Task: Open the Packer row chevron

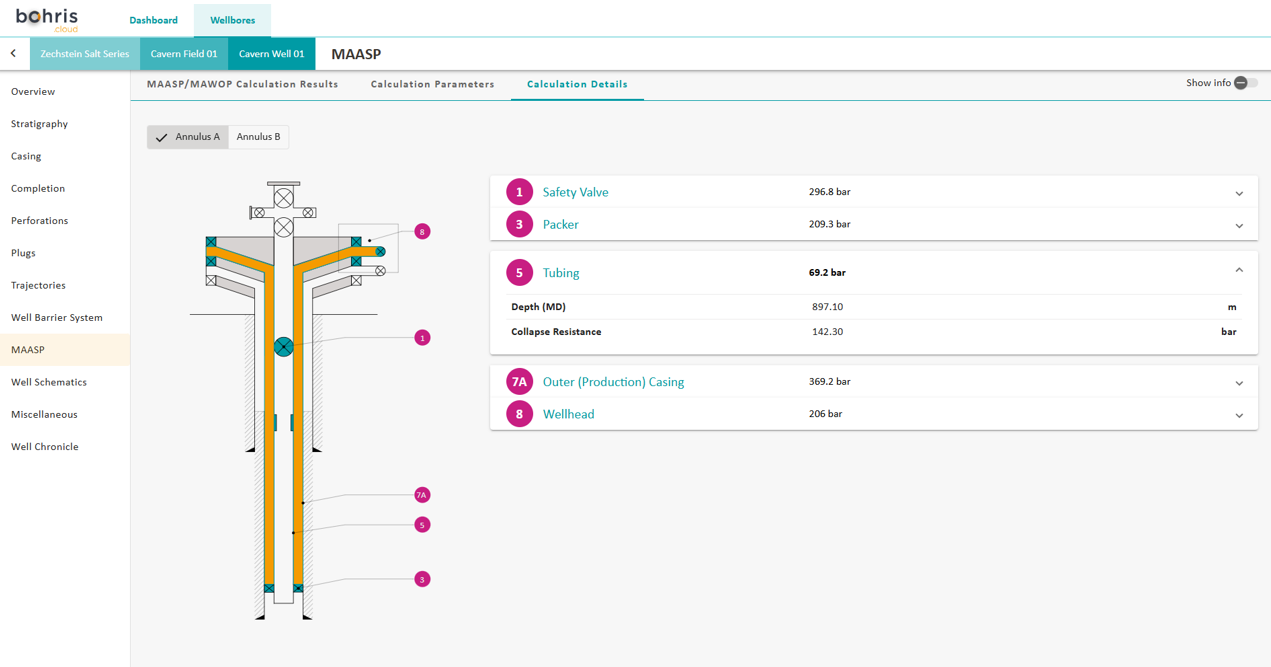Action: point(1238,226)
